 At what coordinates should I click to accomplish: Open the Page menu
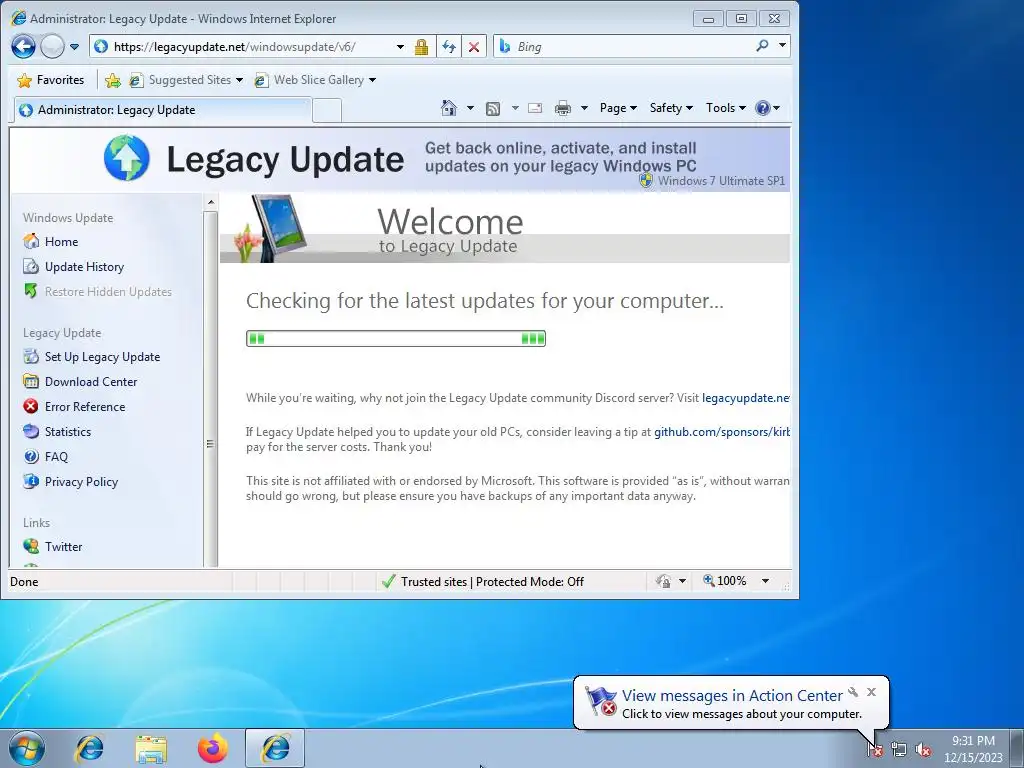(x=618, y=108)
